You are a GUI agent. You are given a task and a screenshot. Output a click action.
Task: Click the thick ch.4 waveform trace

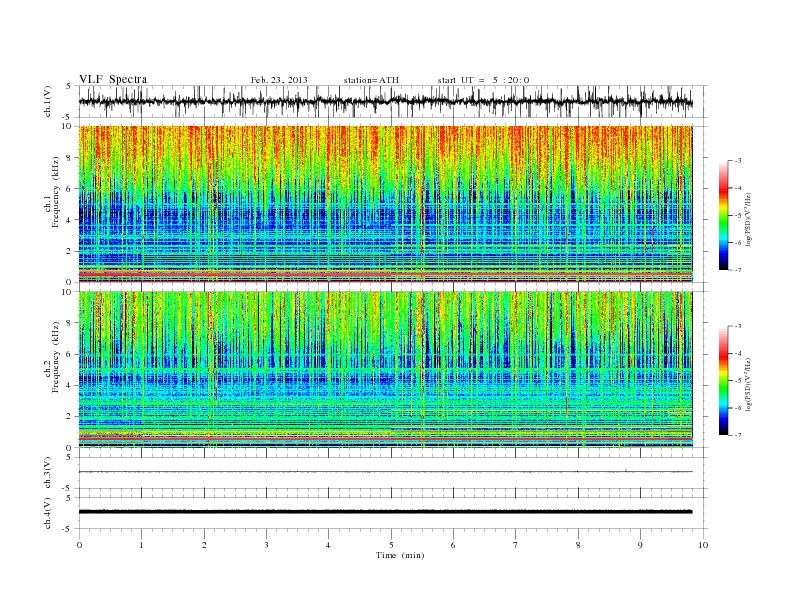pos(385,512)
